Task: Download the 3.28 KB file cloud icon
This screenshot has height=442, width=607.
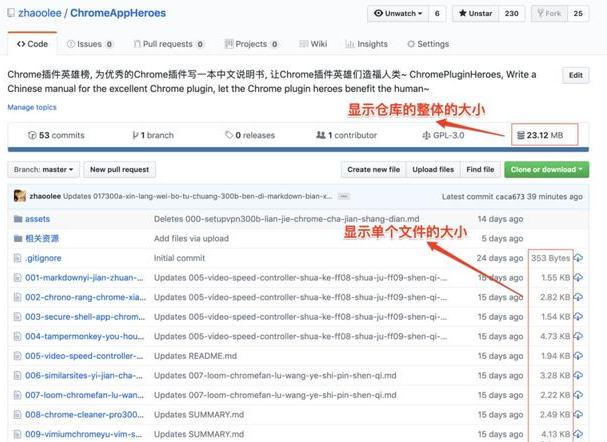Action: click(578, 375)
